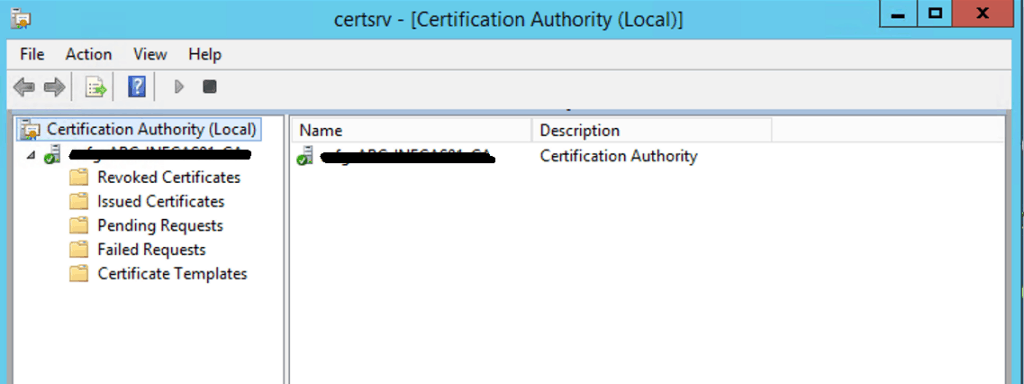Click the Certification Authority description cell

click(618, 156)
